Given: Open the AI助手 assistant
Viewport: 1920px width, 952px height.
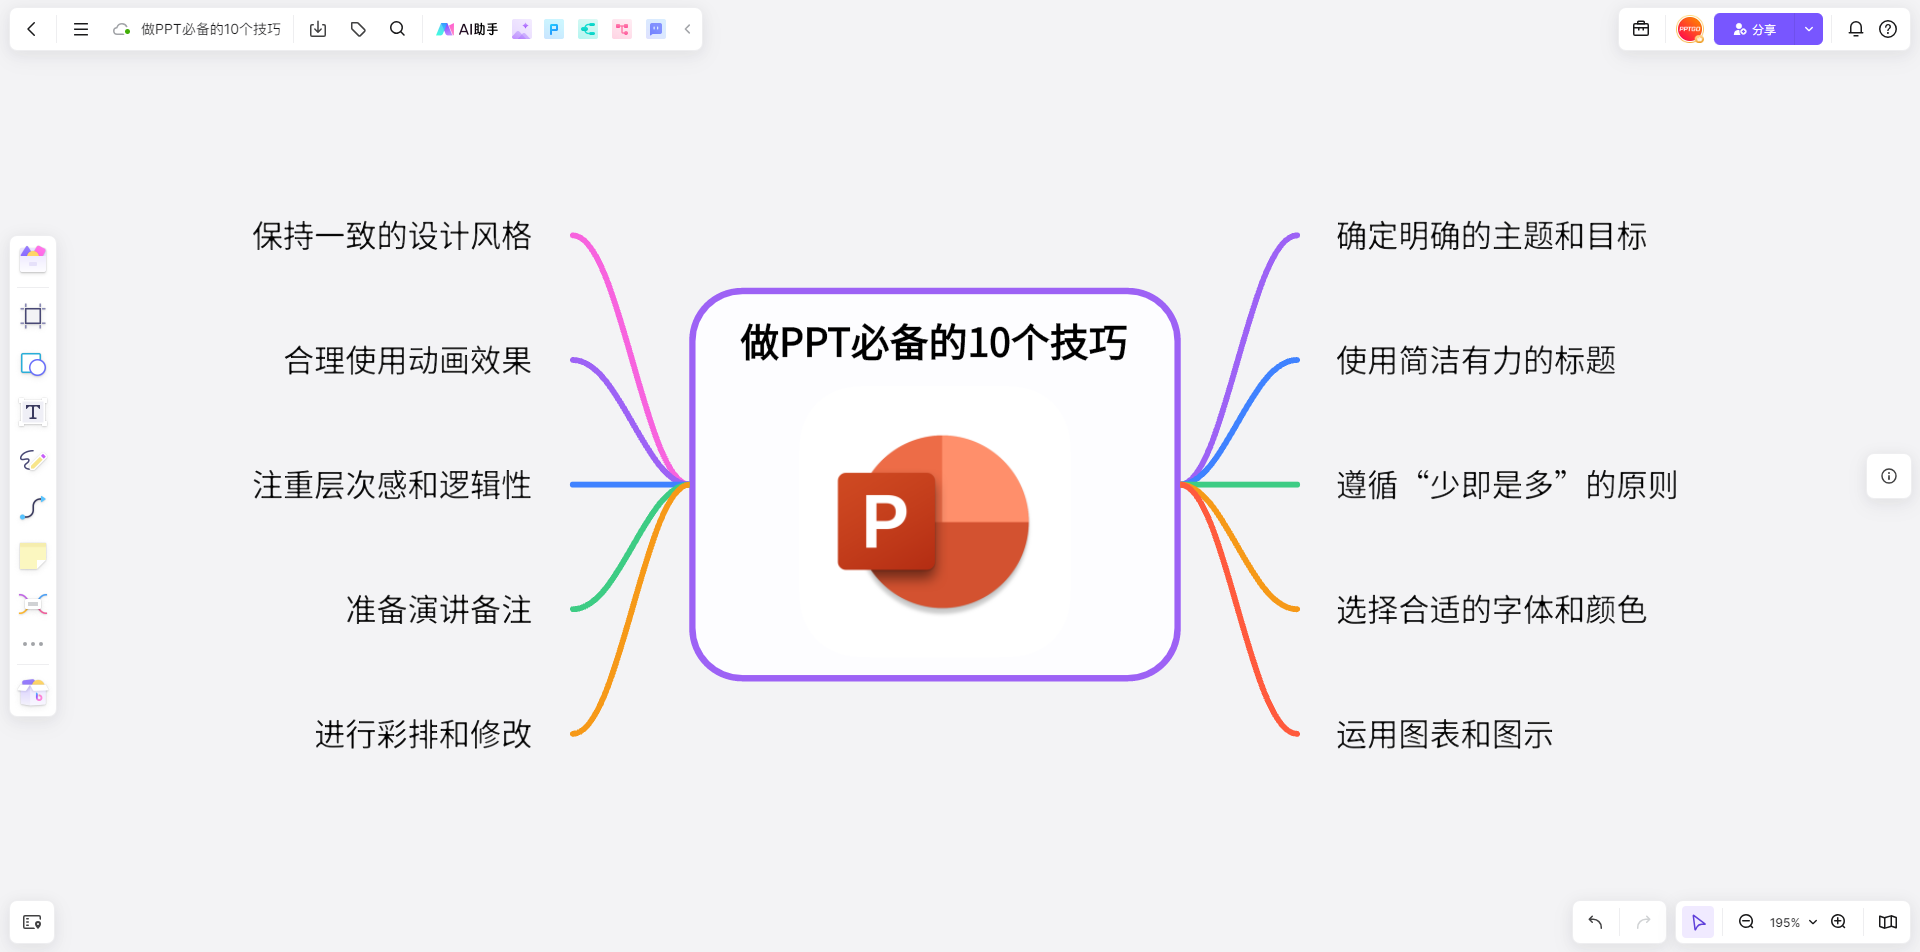Looking at the screenshot, I should click(467, 29).
